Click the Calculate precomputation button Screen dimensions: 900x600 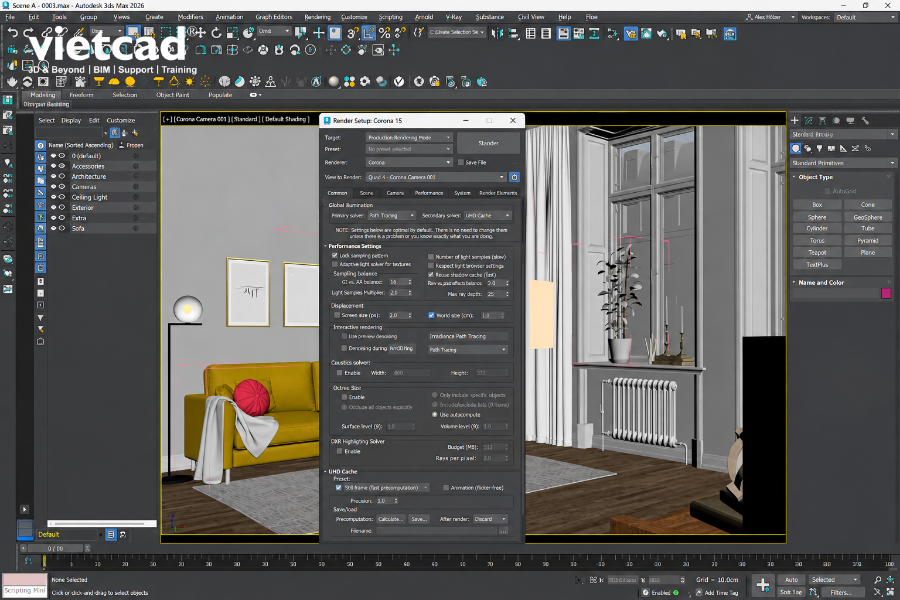tap(390, 519)
